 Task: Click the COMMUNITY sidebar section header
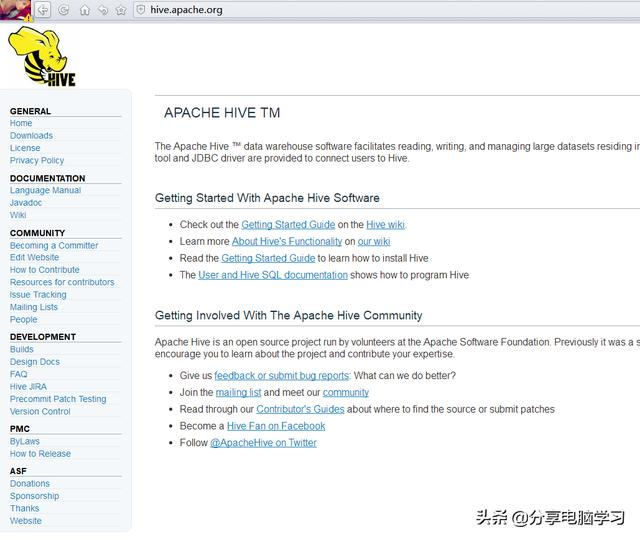(x=38, y=233)
